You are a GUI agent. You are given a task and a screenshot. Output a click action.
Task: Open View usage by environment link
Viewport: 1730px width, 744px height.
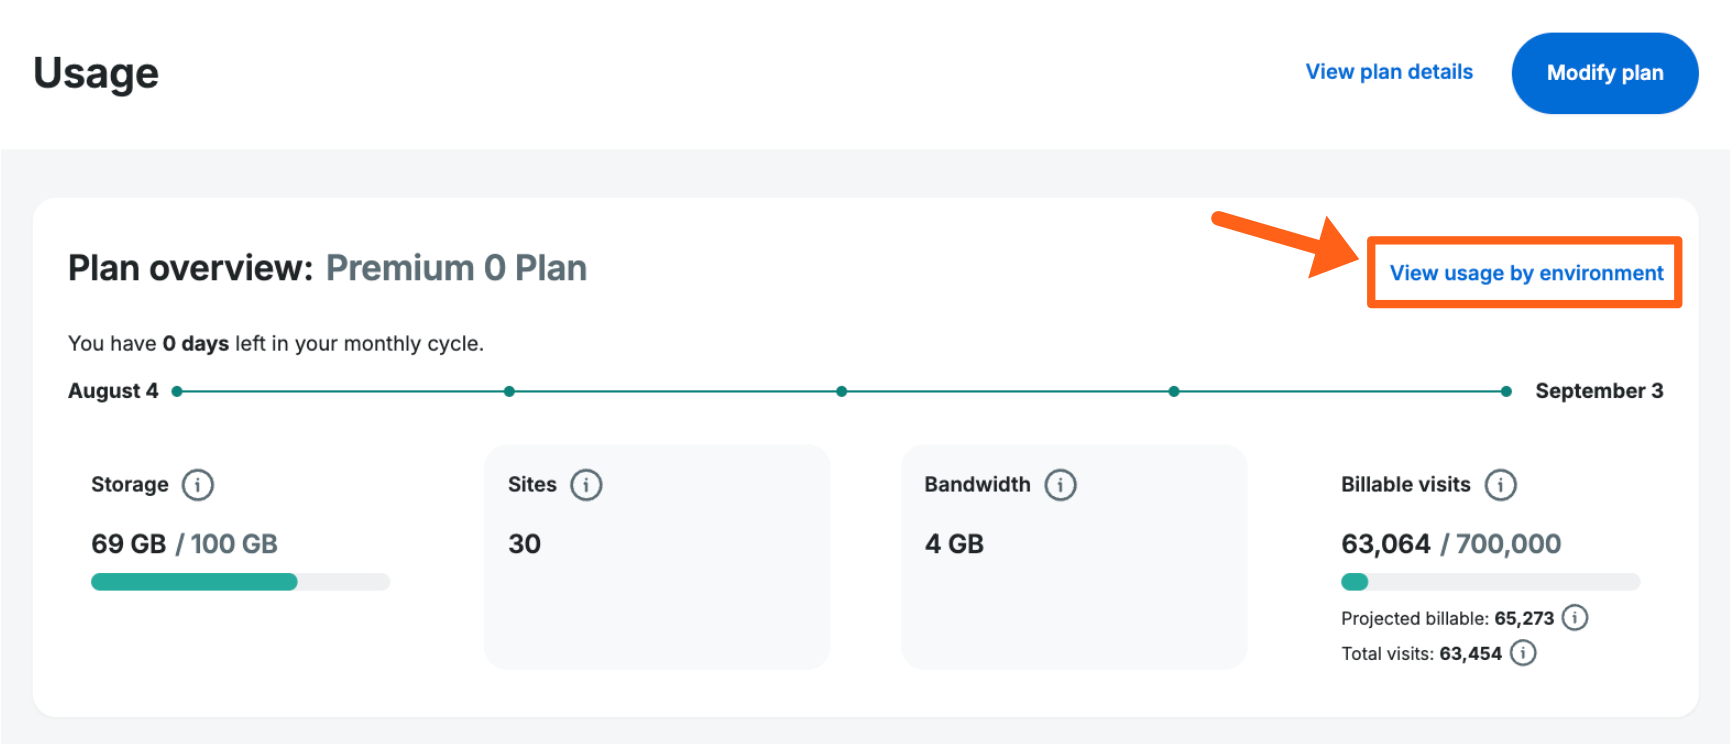click(1526, 273)
